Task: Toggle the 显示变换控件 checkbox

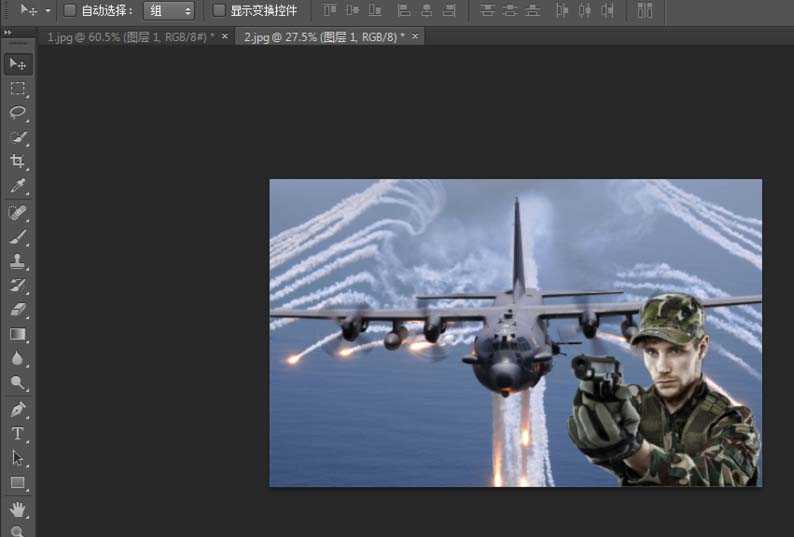Action: 219,11
